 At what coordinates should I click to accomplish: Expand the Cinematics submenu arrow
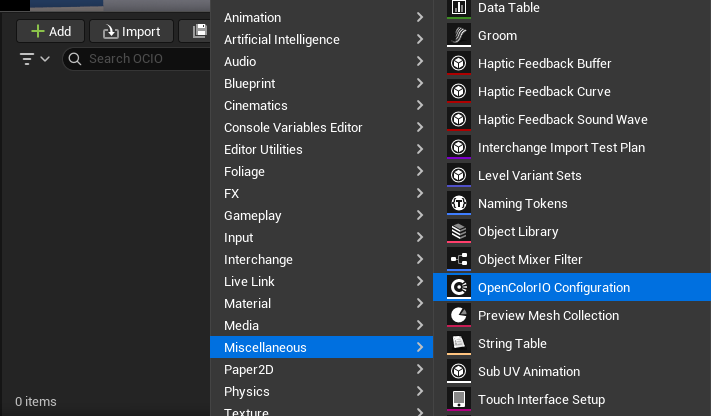(420, 105)
